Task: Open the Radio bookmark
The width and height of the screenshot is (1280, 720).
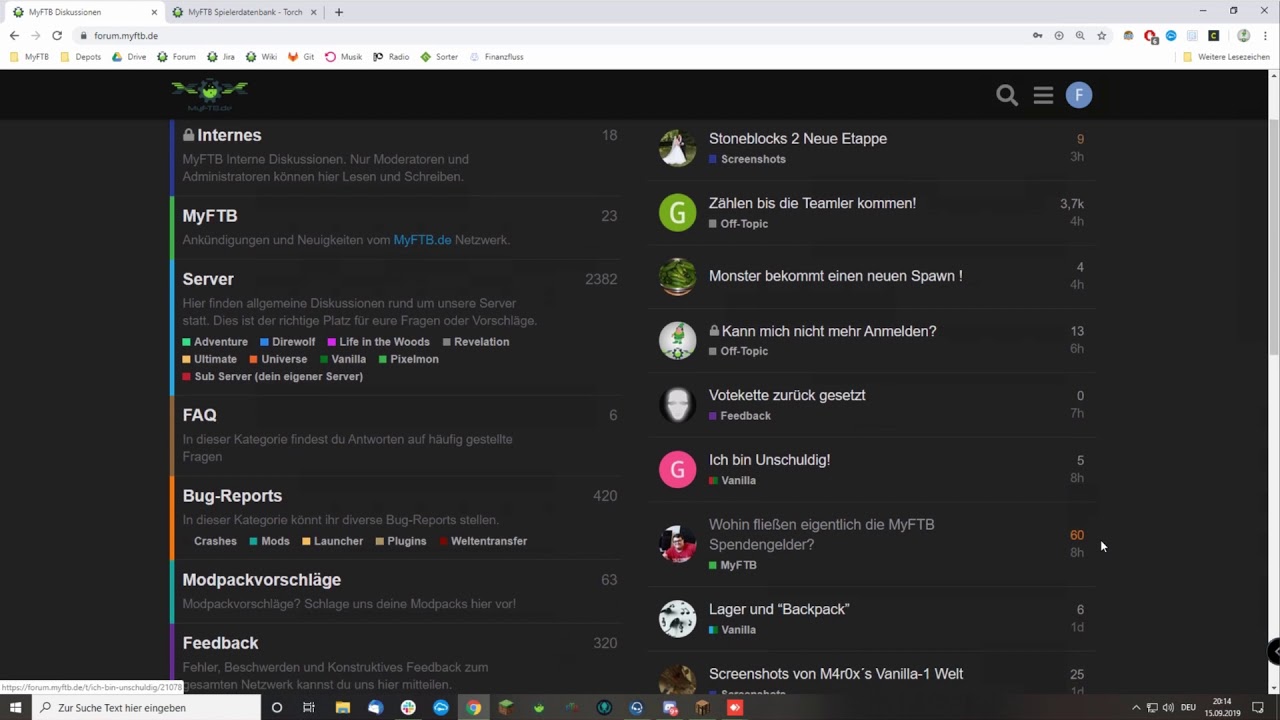Action: (x=391, y=57)
